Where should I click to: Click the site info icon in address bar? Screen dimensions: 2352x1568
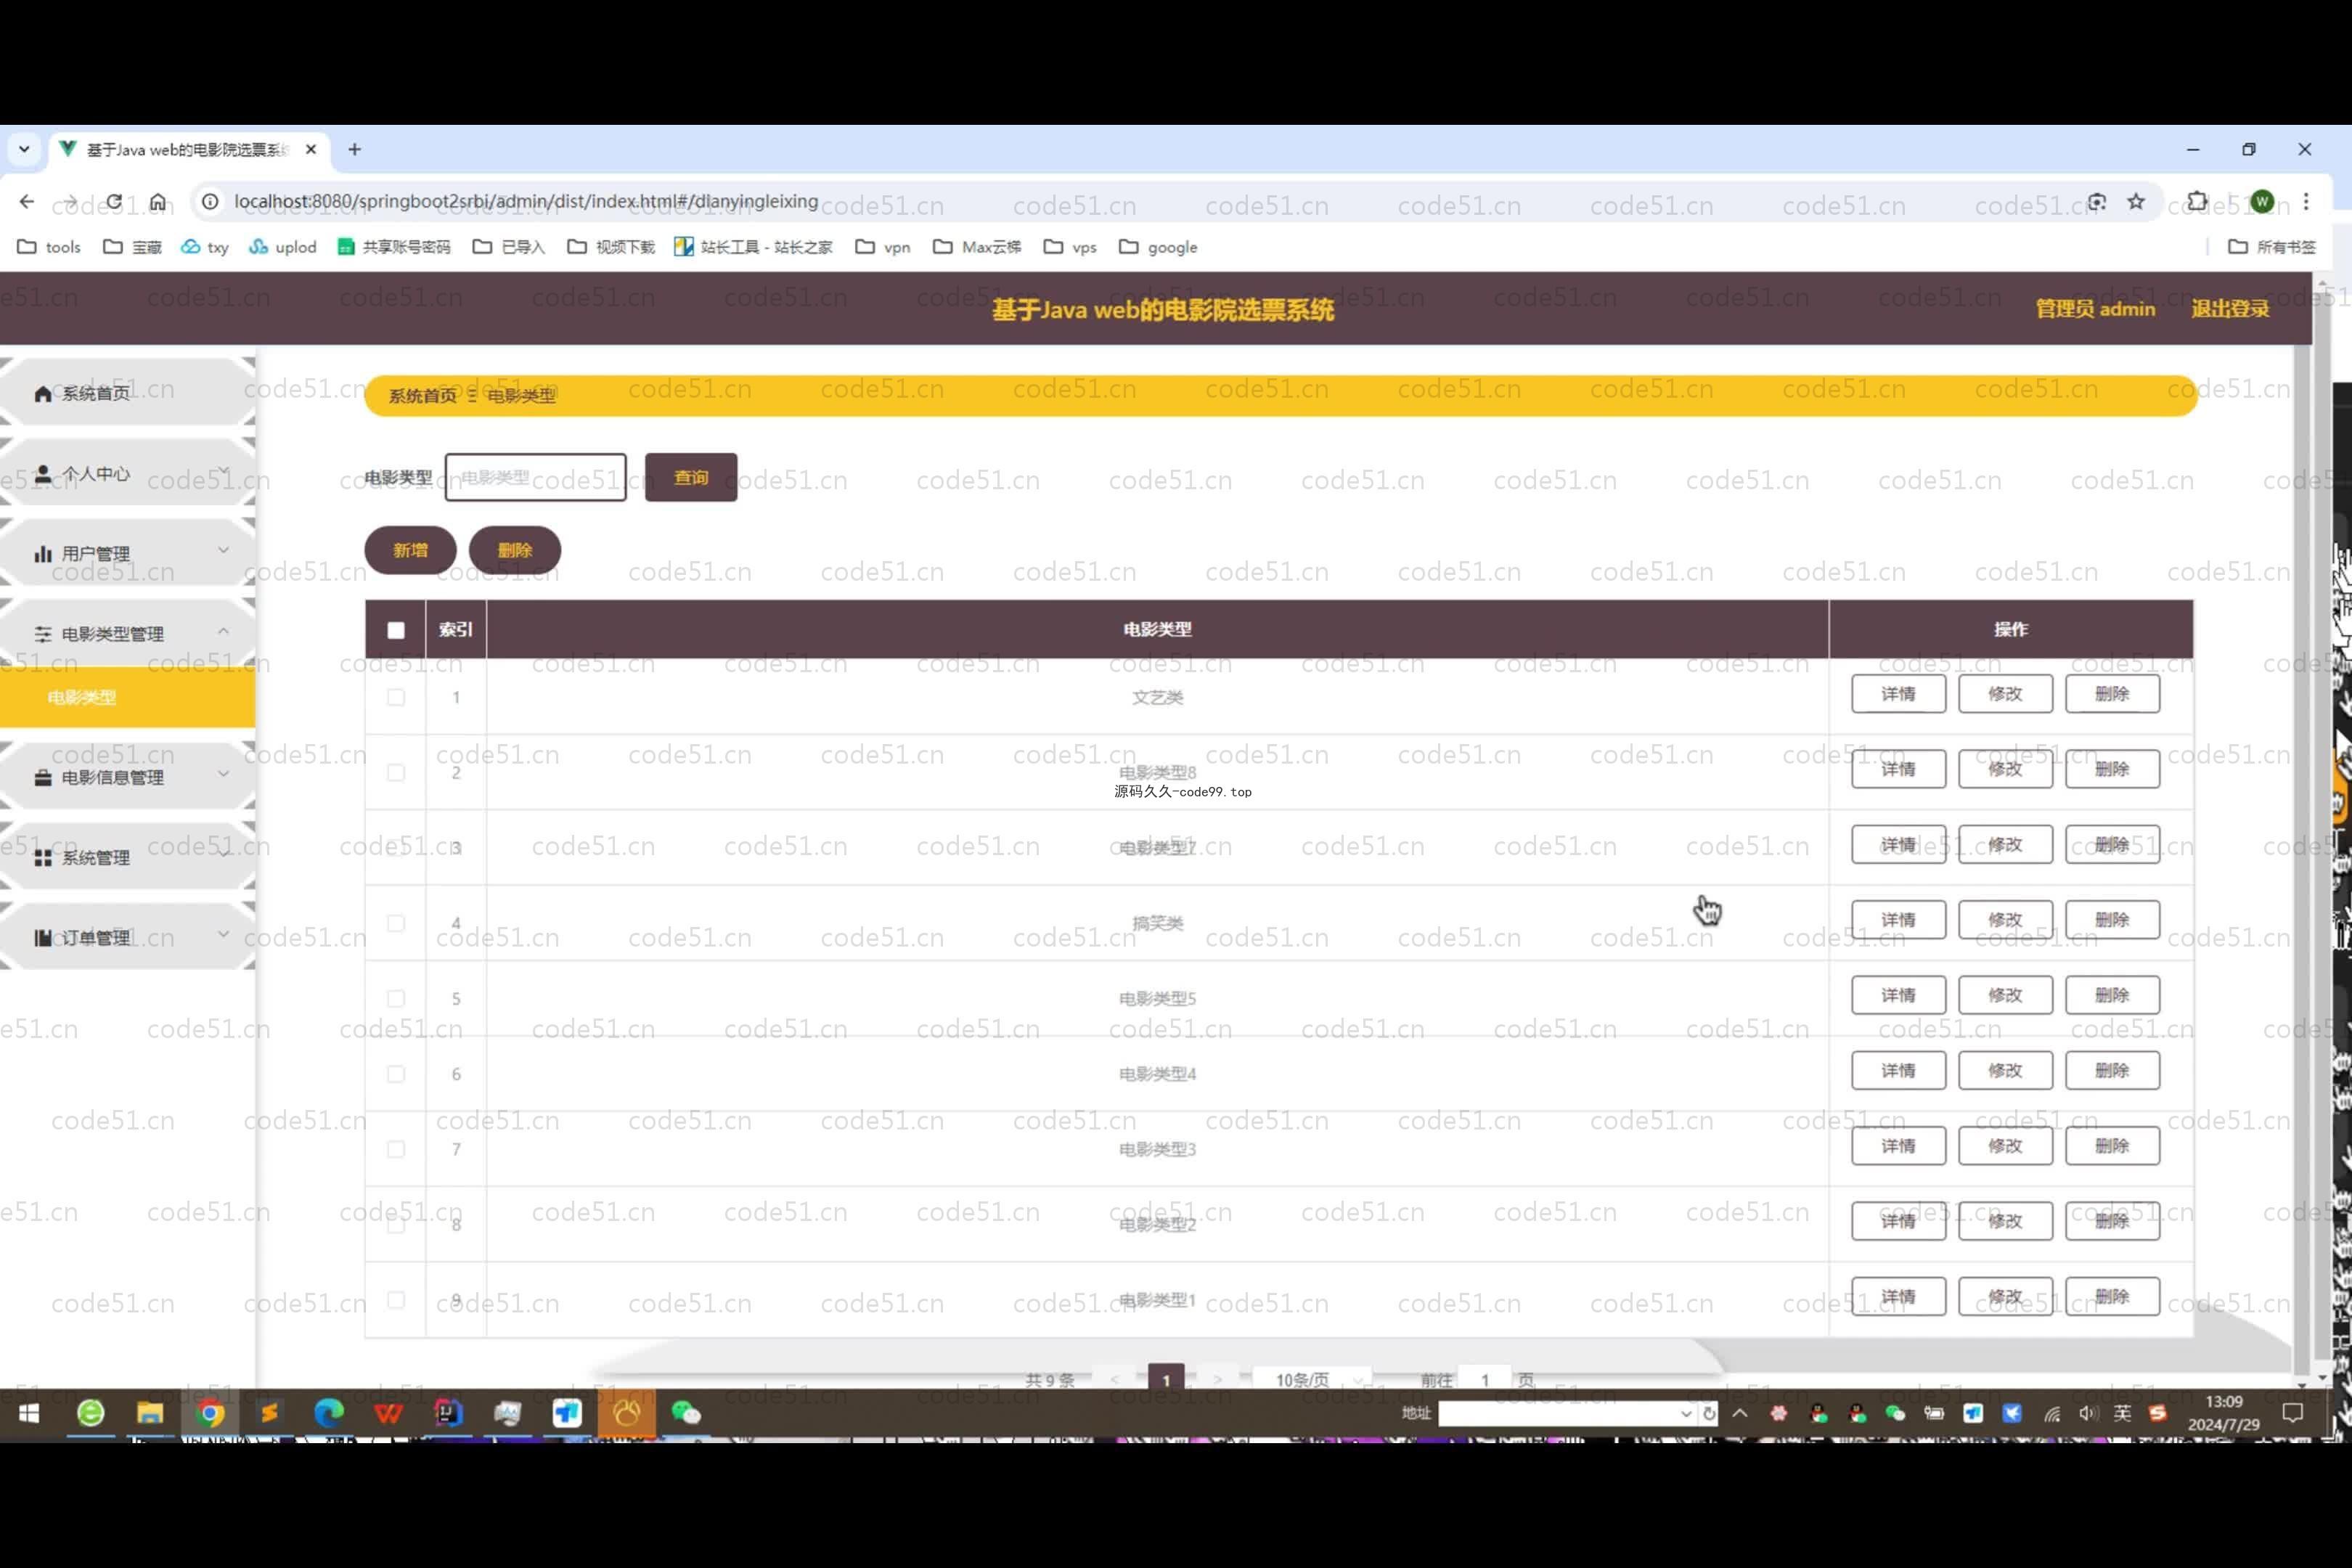tap(210, 202)
